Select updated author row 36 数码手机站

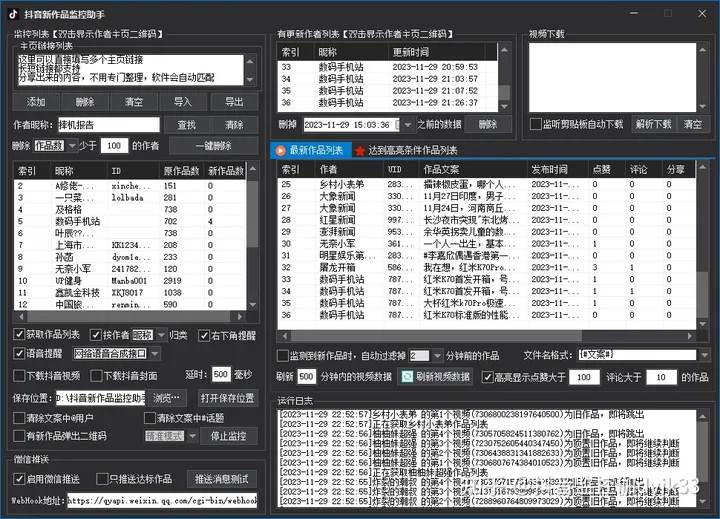(x=387, y=103)
